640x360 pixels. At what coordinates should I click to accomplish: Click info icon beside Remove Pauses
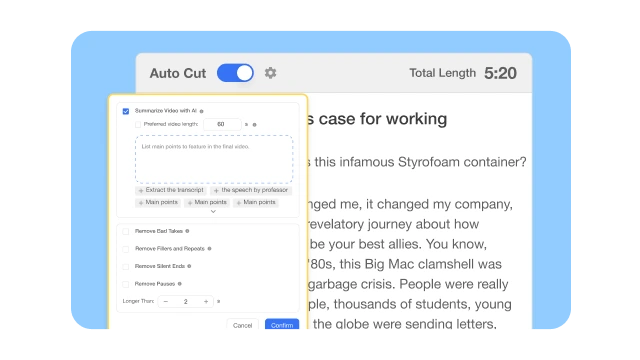click(180, 284)
